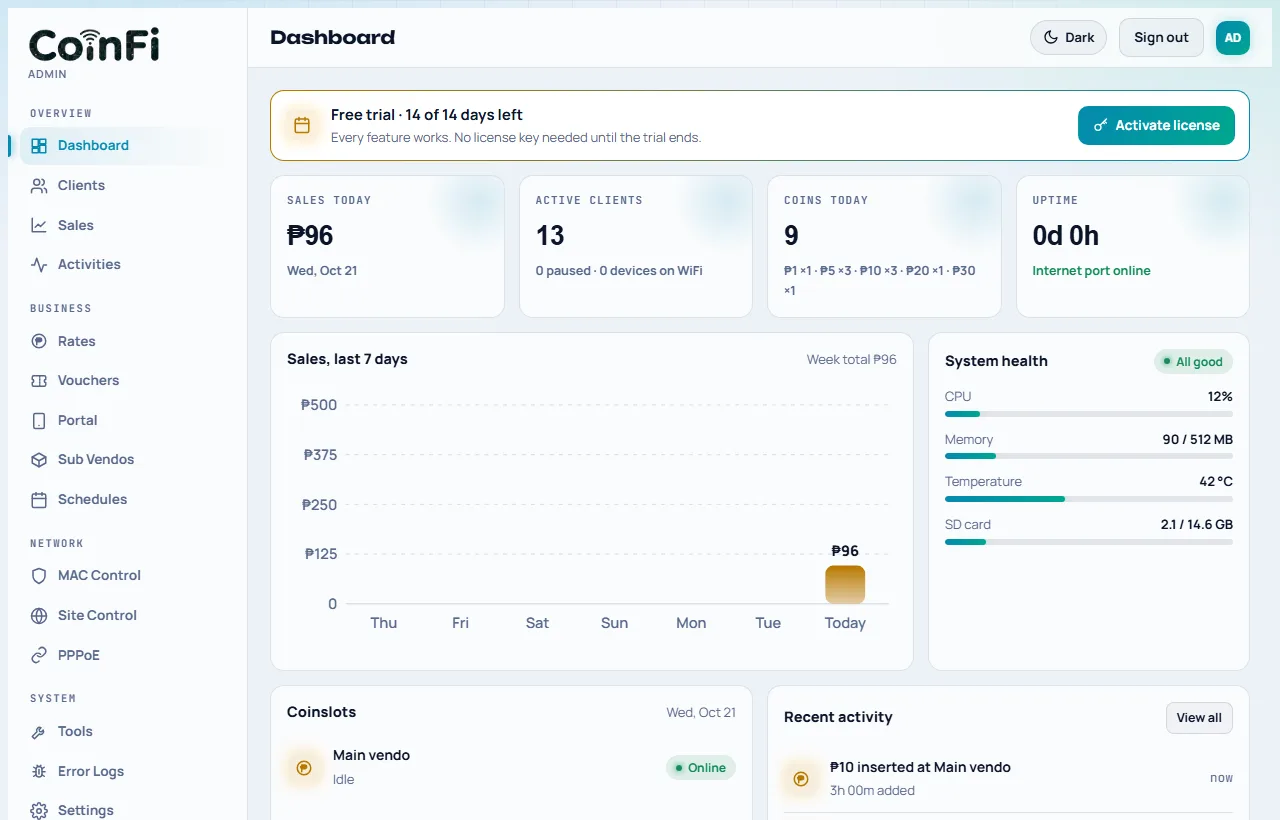
Task: Click '0 paused · 0 devices on WiFi' text
Action: point(619,271)
